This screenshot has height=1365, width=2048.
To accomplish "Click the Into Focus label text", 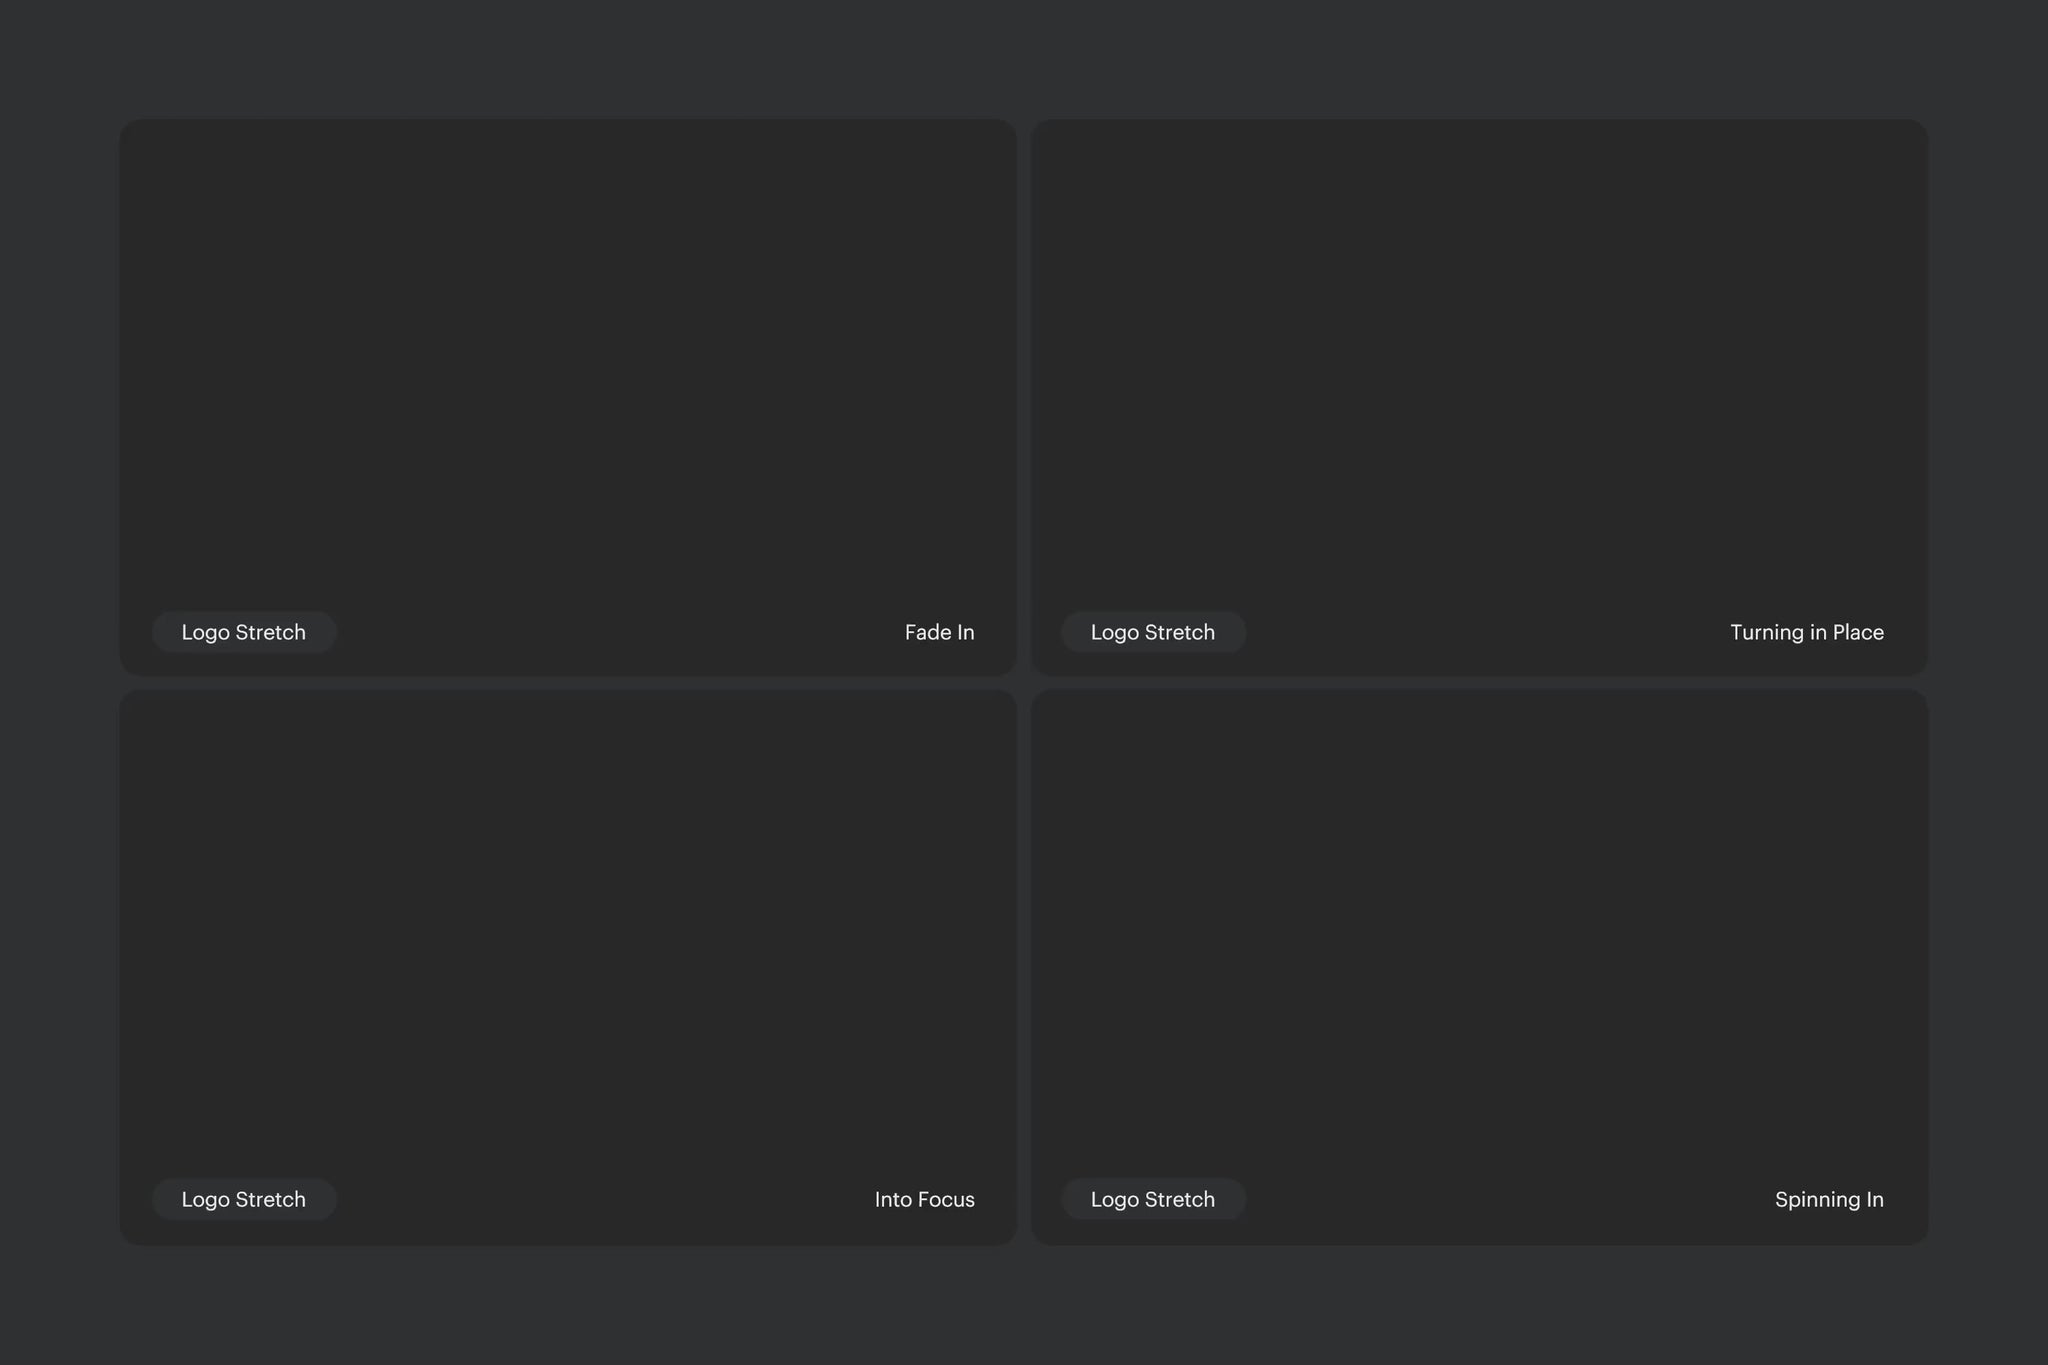I will tap(924, 1199).
